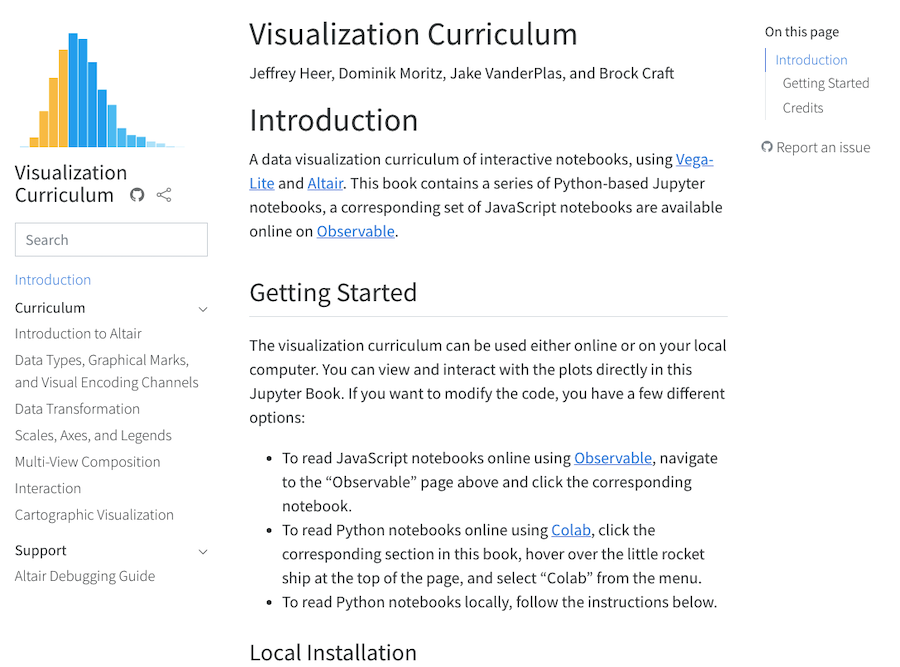
Task: Open Introduction to Altair page
Action: 78,334
